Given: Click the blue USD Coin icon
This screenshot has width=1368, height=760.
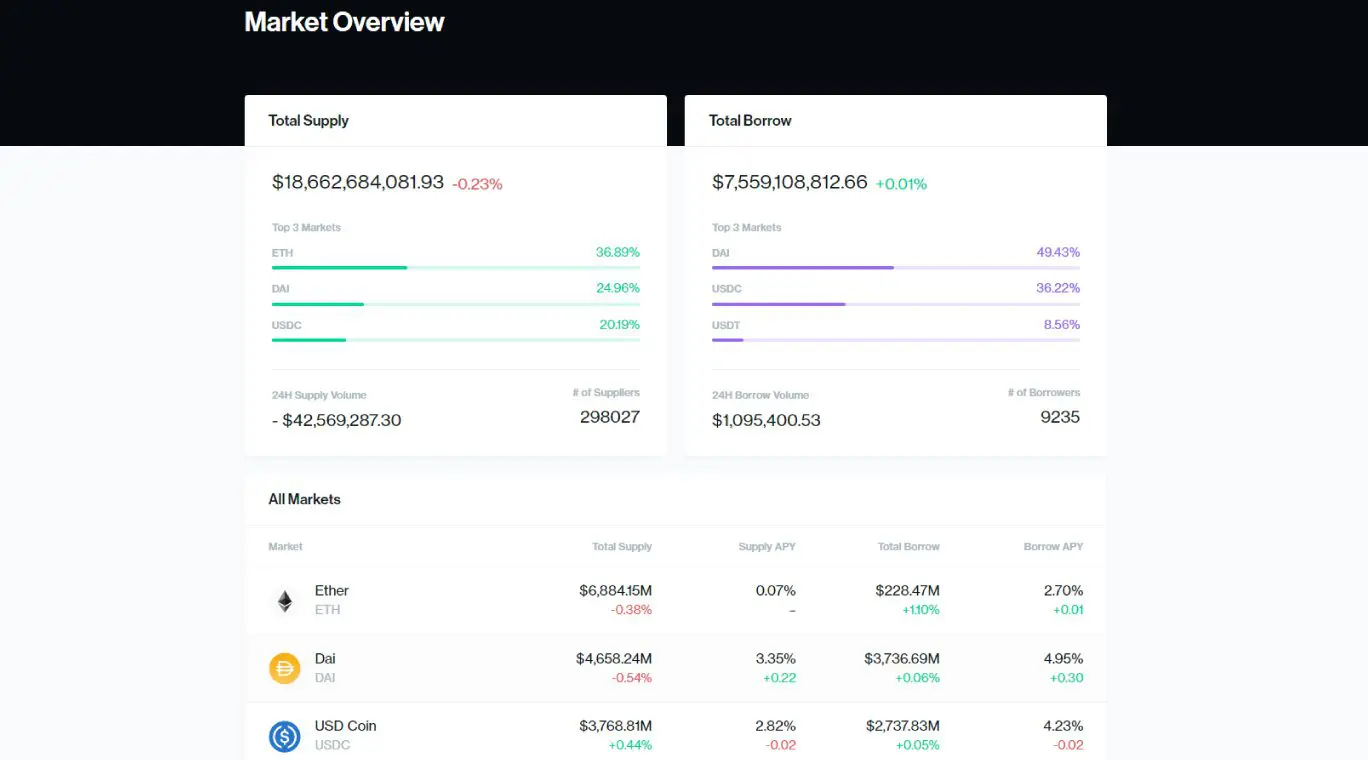Looking at the screenshot, I should tap(285, 737).
